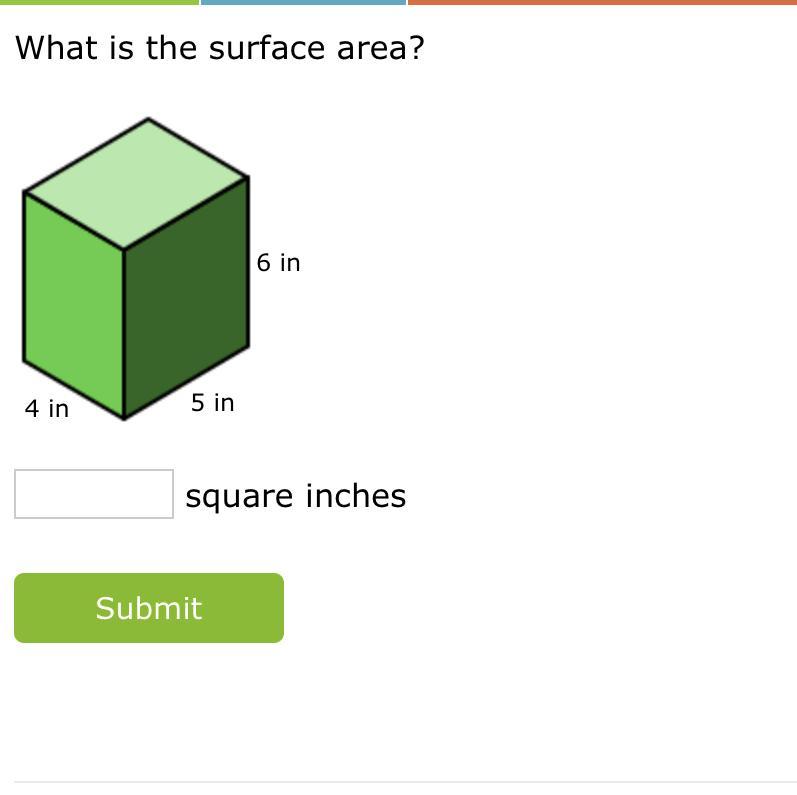Click the 'square inches' unit label
797x795 pixels.
point(296,496)
